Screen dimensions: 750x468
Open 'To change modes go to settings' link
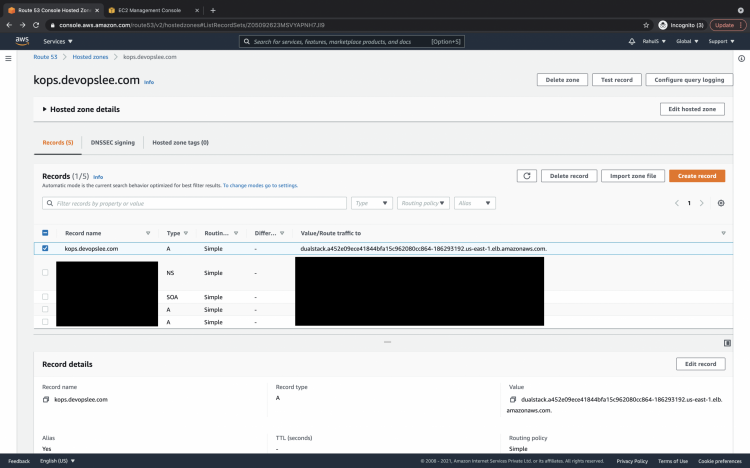point(260,186)
